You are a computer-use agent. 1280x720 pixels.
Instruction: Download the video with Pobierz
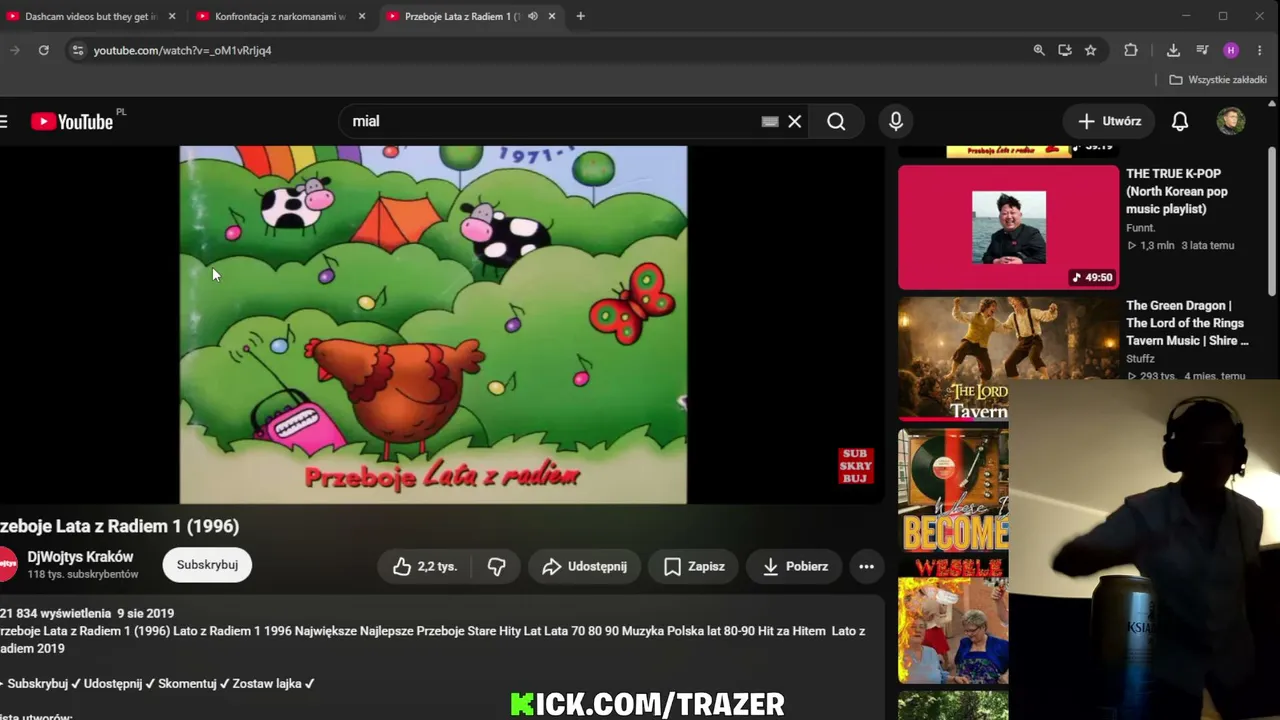point(794,566)
